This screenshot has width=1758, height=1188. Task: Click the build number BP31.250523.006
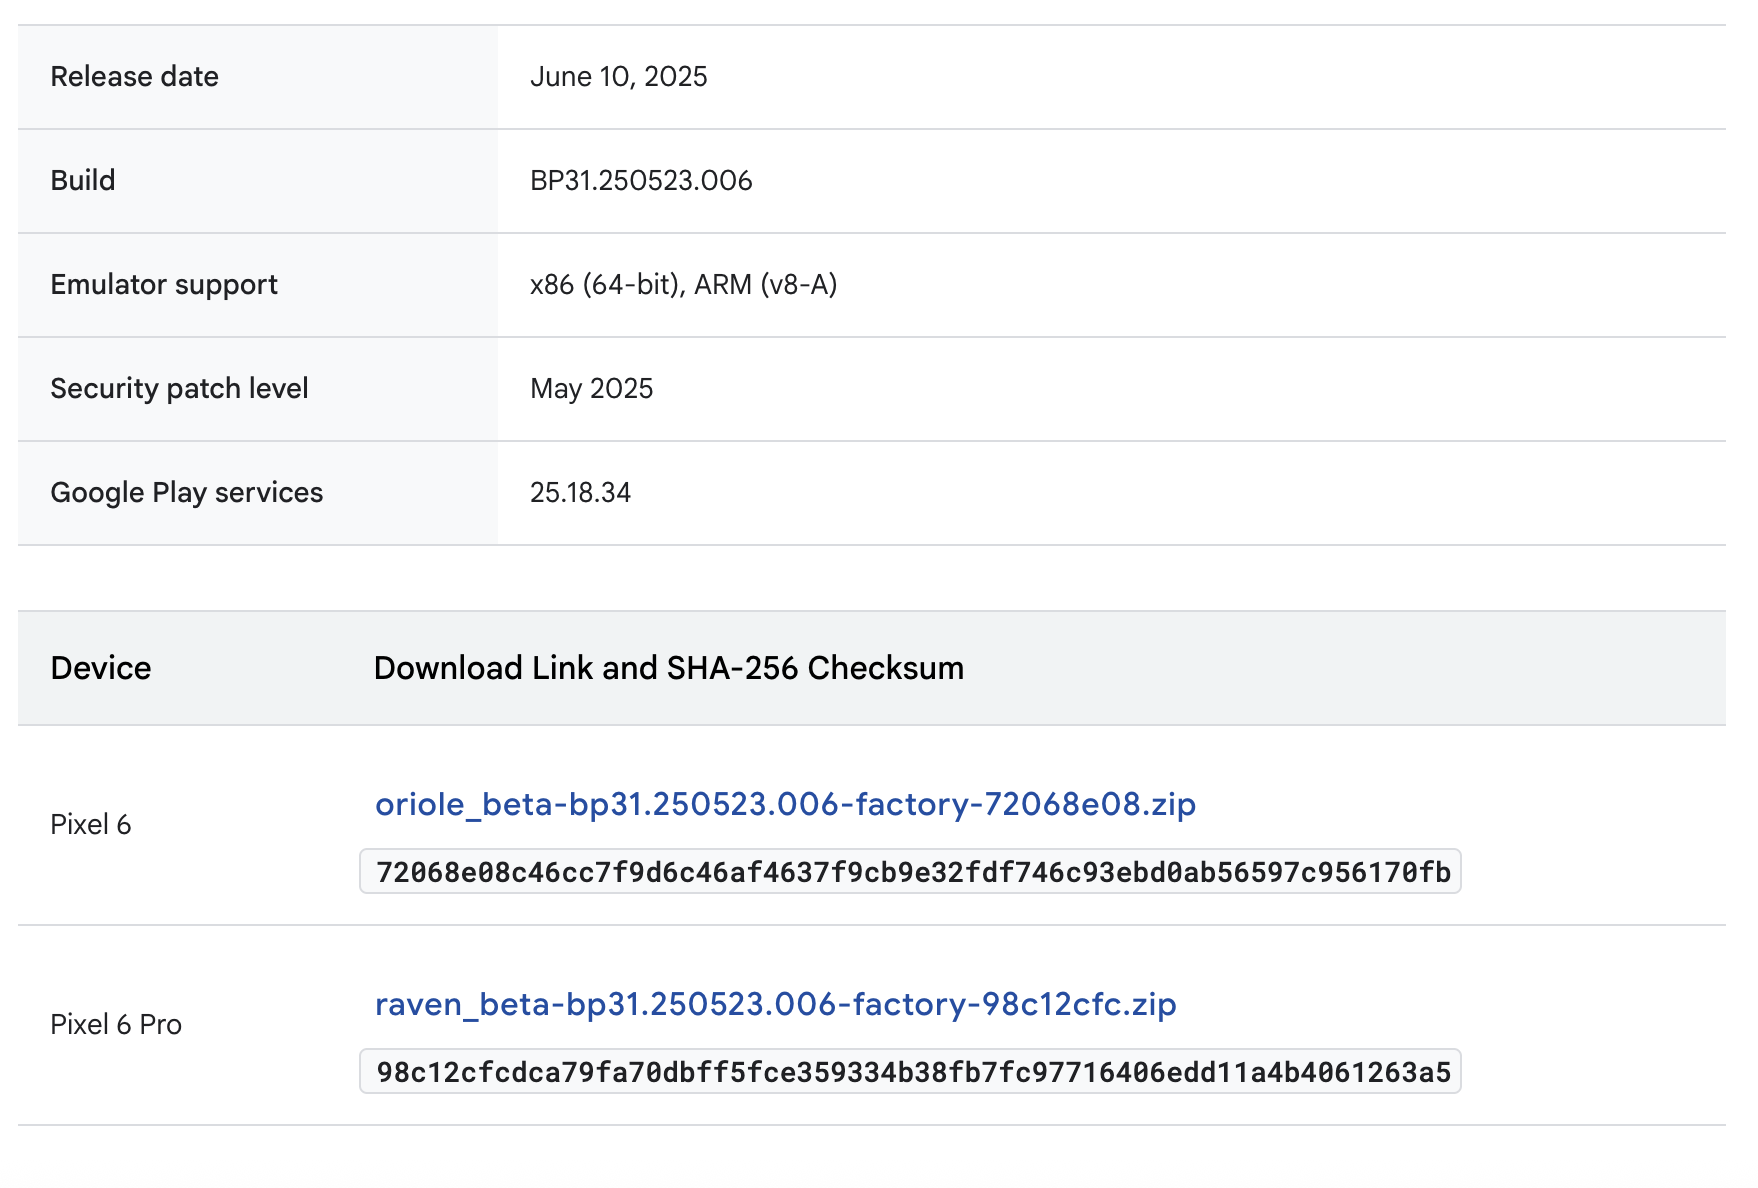(x=641, y=181)
